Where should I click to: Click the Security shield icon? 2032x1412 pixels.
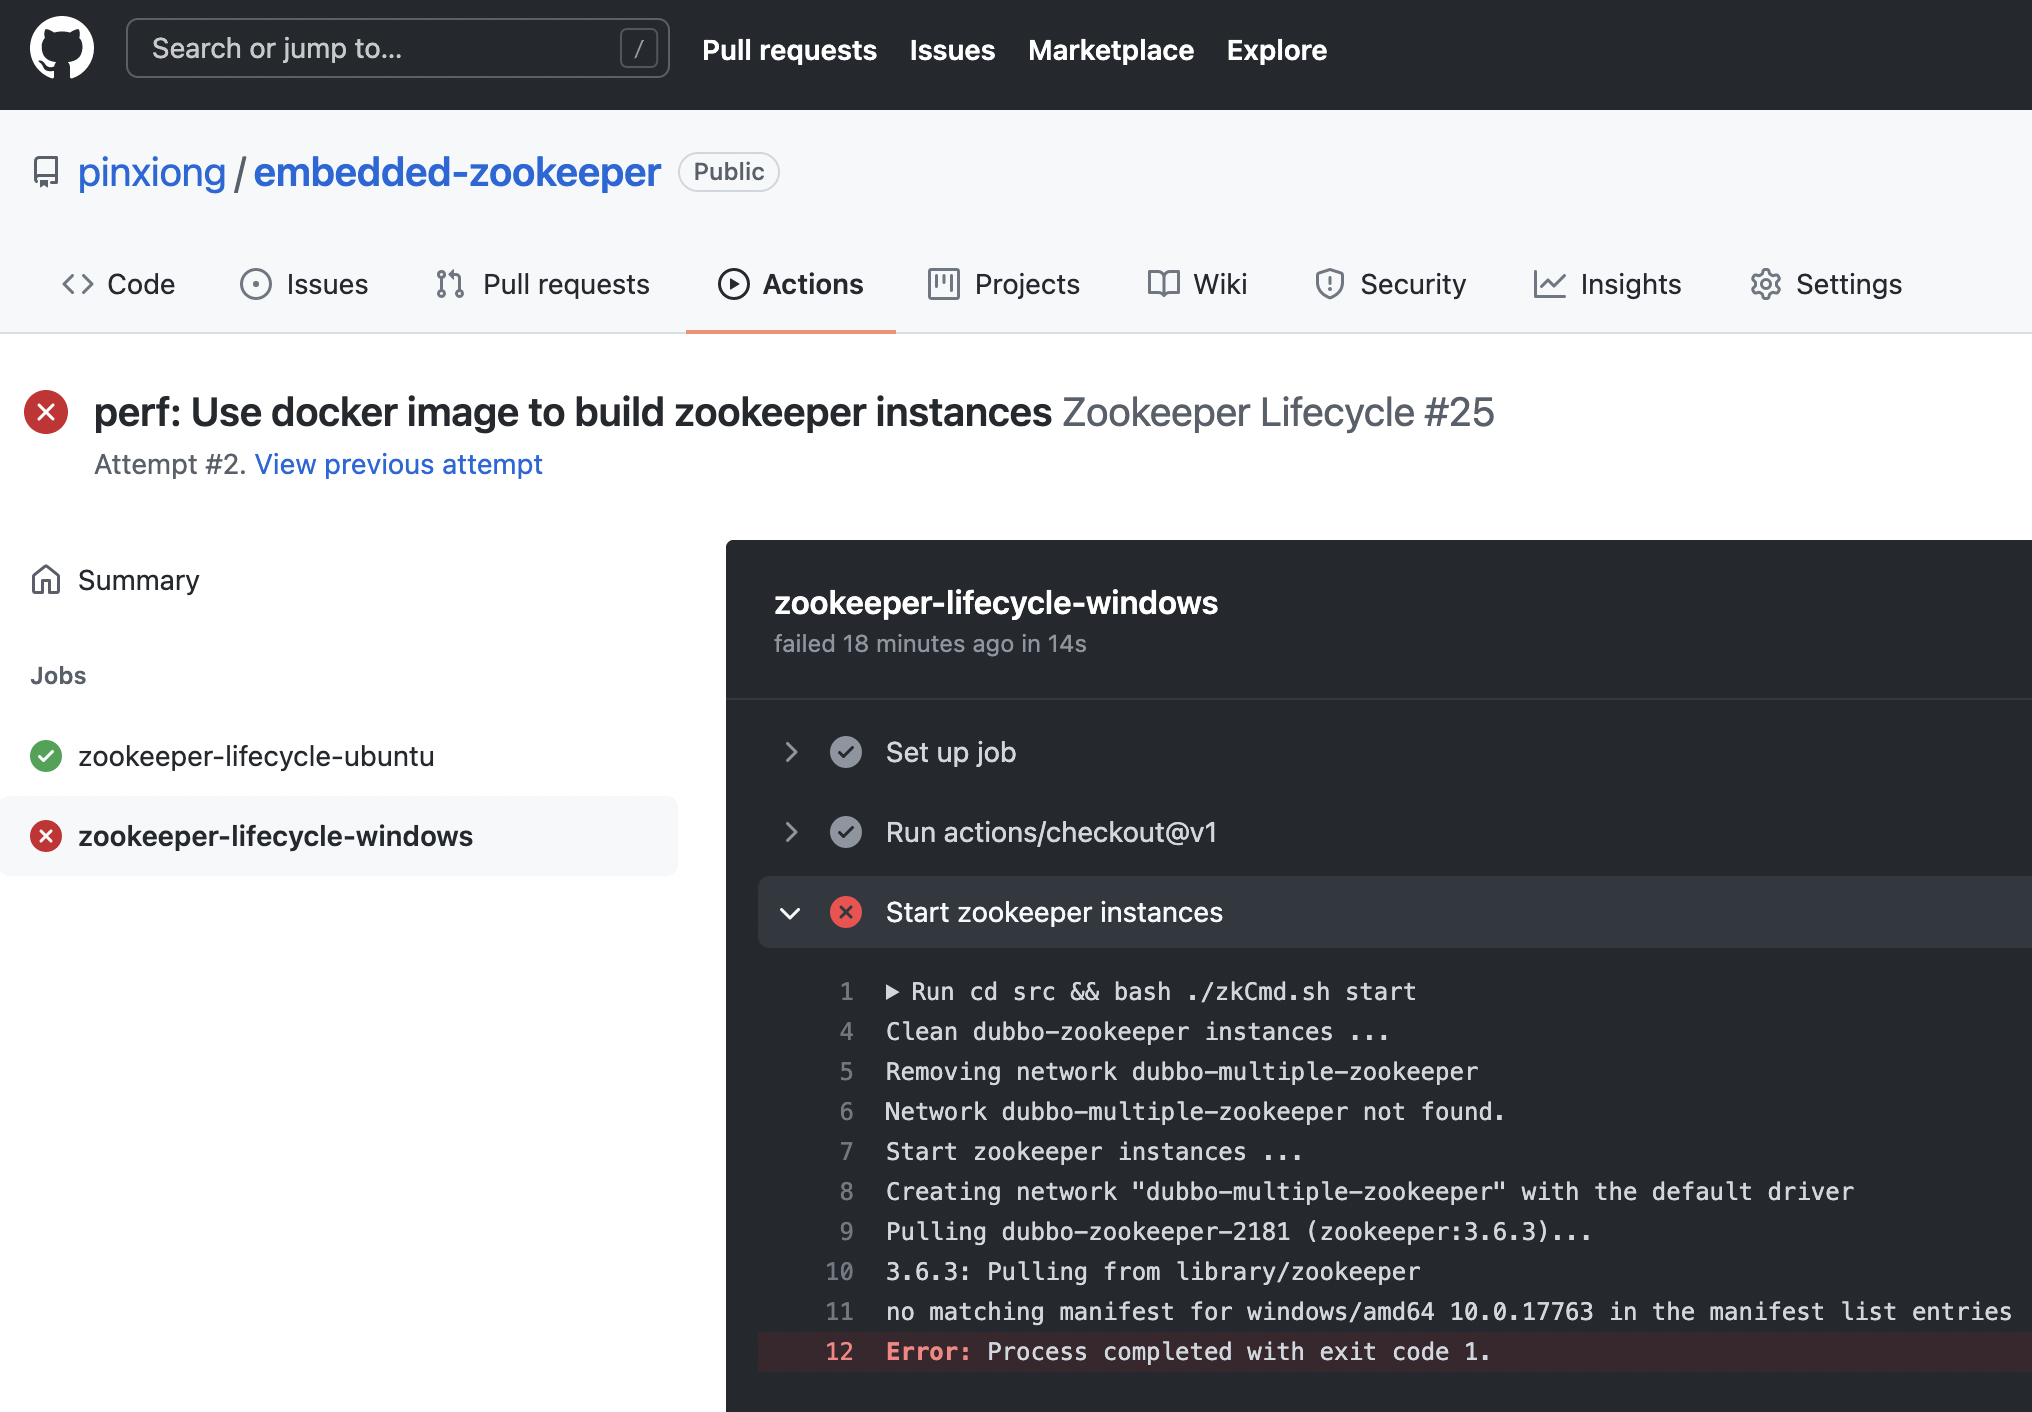(x=1329, y=284)
